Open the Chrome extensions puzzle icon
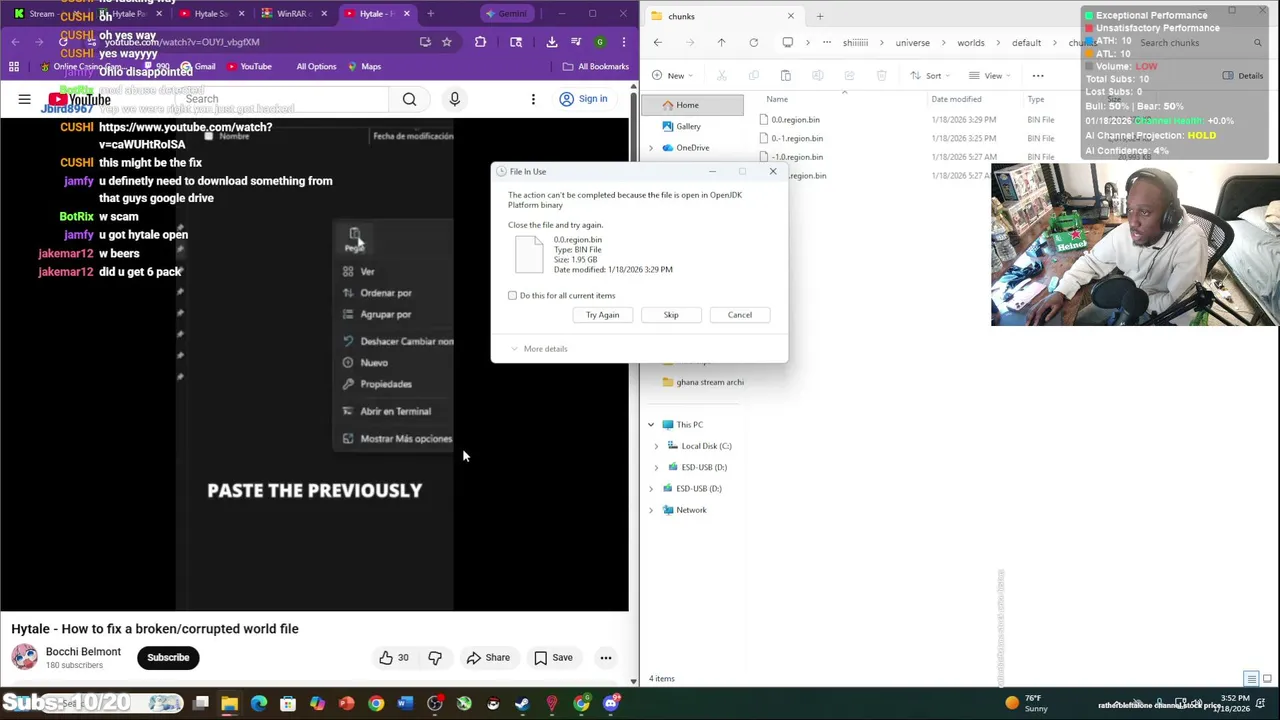Image resolution: width=1280 pixels, height=720 pixels. tap(480, 42)
